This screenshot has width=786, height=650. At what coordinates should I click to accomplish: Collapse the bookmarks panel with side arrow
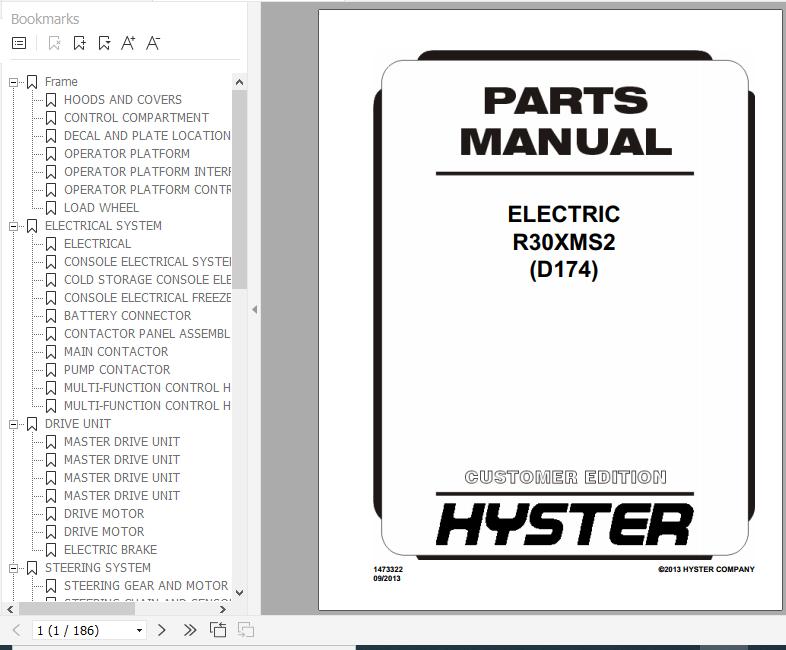pos(255,310)
